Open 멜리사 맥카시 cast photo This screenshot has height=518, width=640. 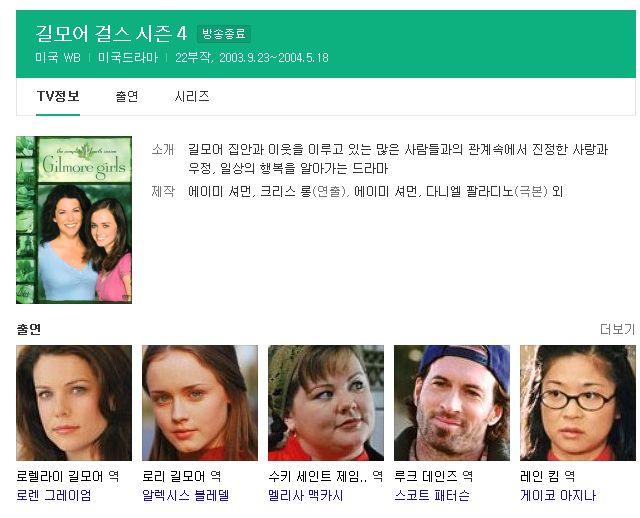[x=326, y=403]
